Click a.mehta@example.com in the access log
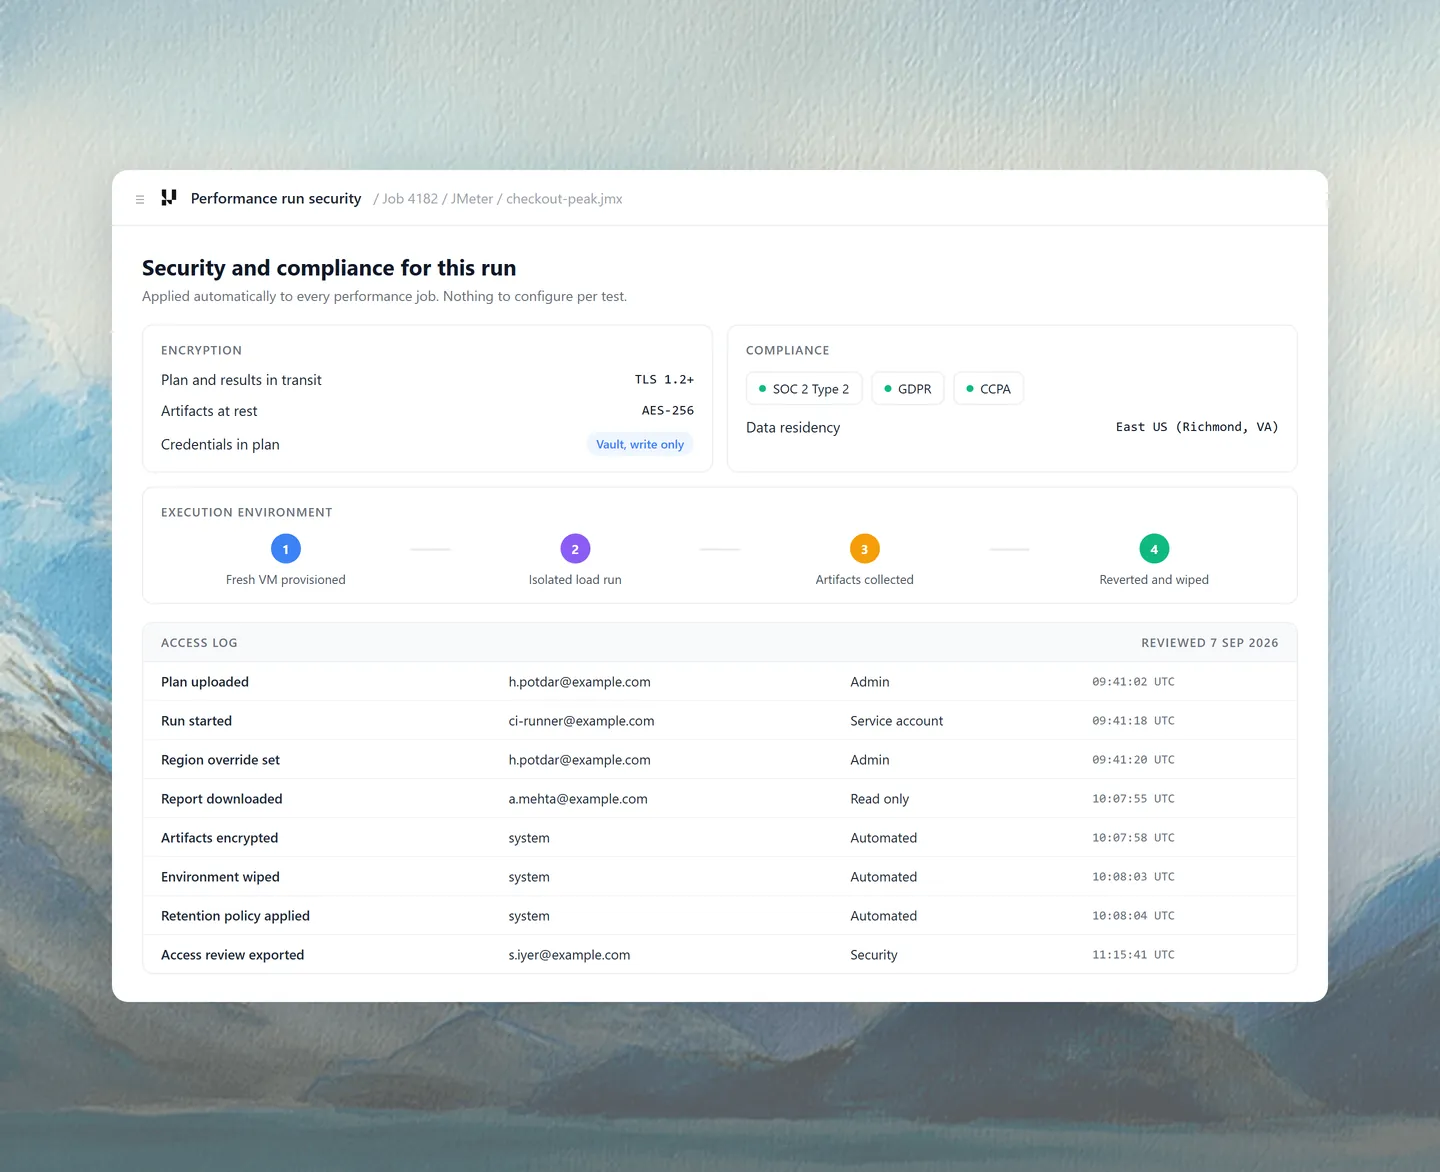The width and height of the screenshot is (1440, 1172). pyautogui.click(x=578, y=799)
